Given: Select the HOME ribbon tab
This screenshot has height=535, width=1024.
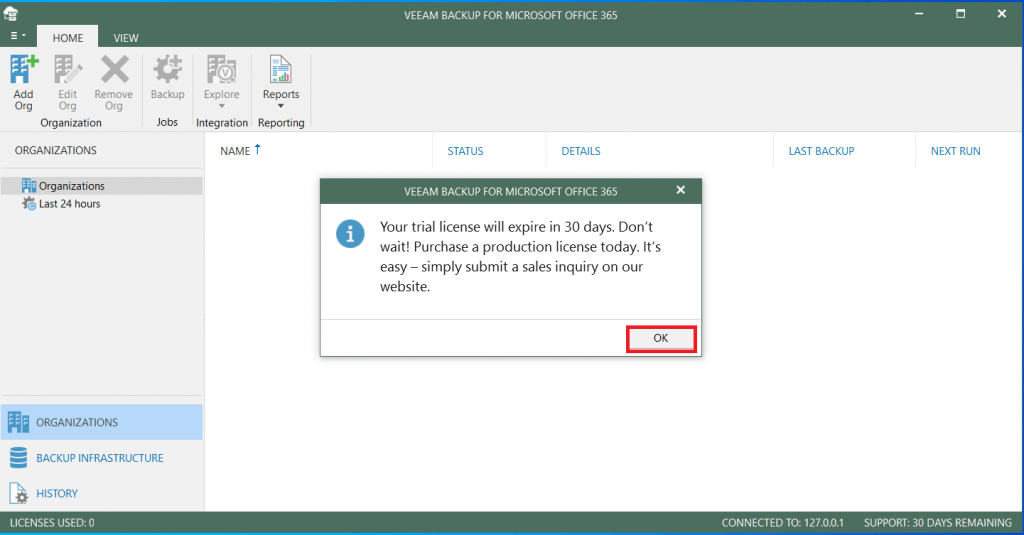Looking at the screenshot, I should coord(68,38).
